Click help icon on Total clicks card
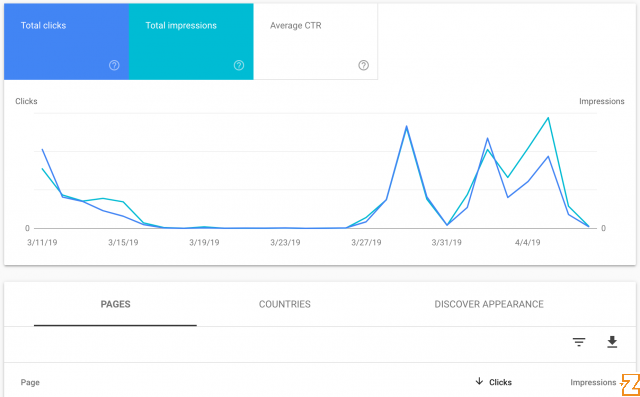Viewport: 640px width, 397px height. pyautogui.click(x=114, y=65)
